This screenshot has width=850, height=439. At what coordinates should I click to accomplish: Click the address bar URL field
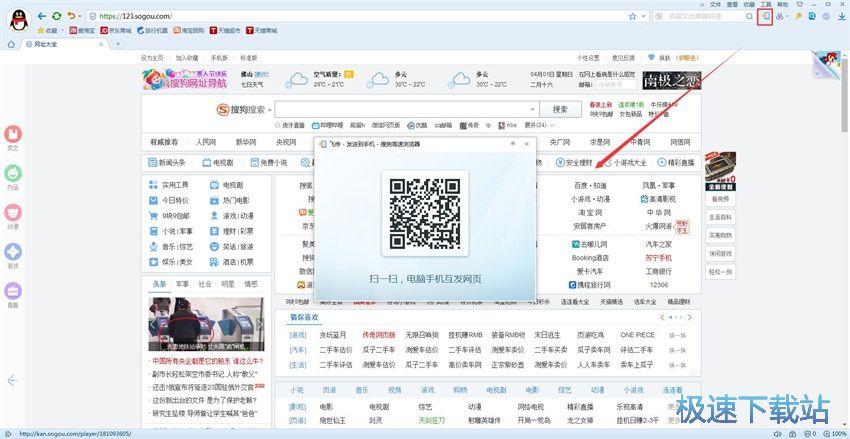pyautogui.click(x=358, y=16)
